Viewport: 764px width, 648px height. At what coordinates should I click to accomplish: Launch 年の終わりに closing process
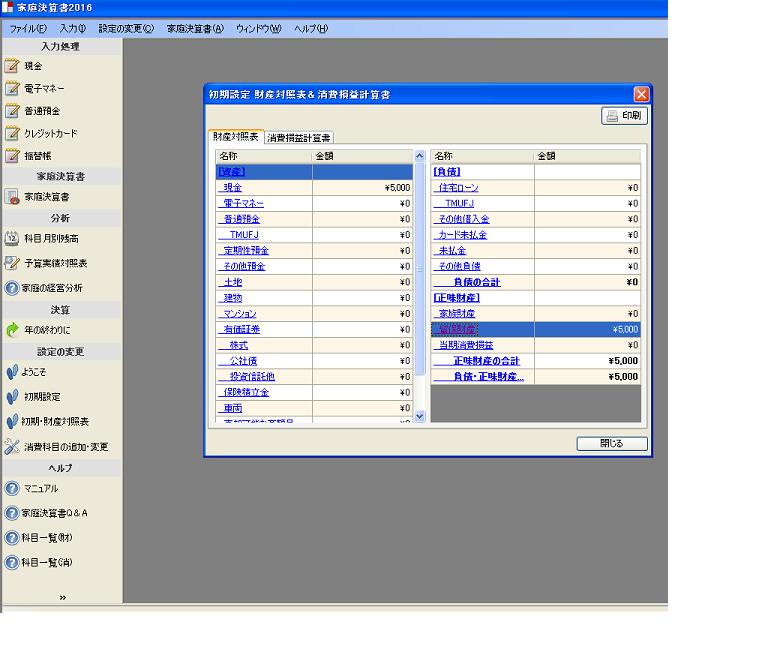47,329
